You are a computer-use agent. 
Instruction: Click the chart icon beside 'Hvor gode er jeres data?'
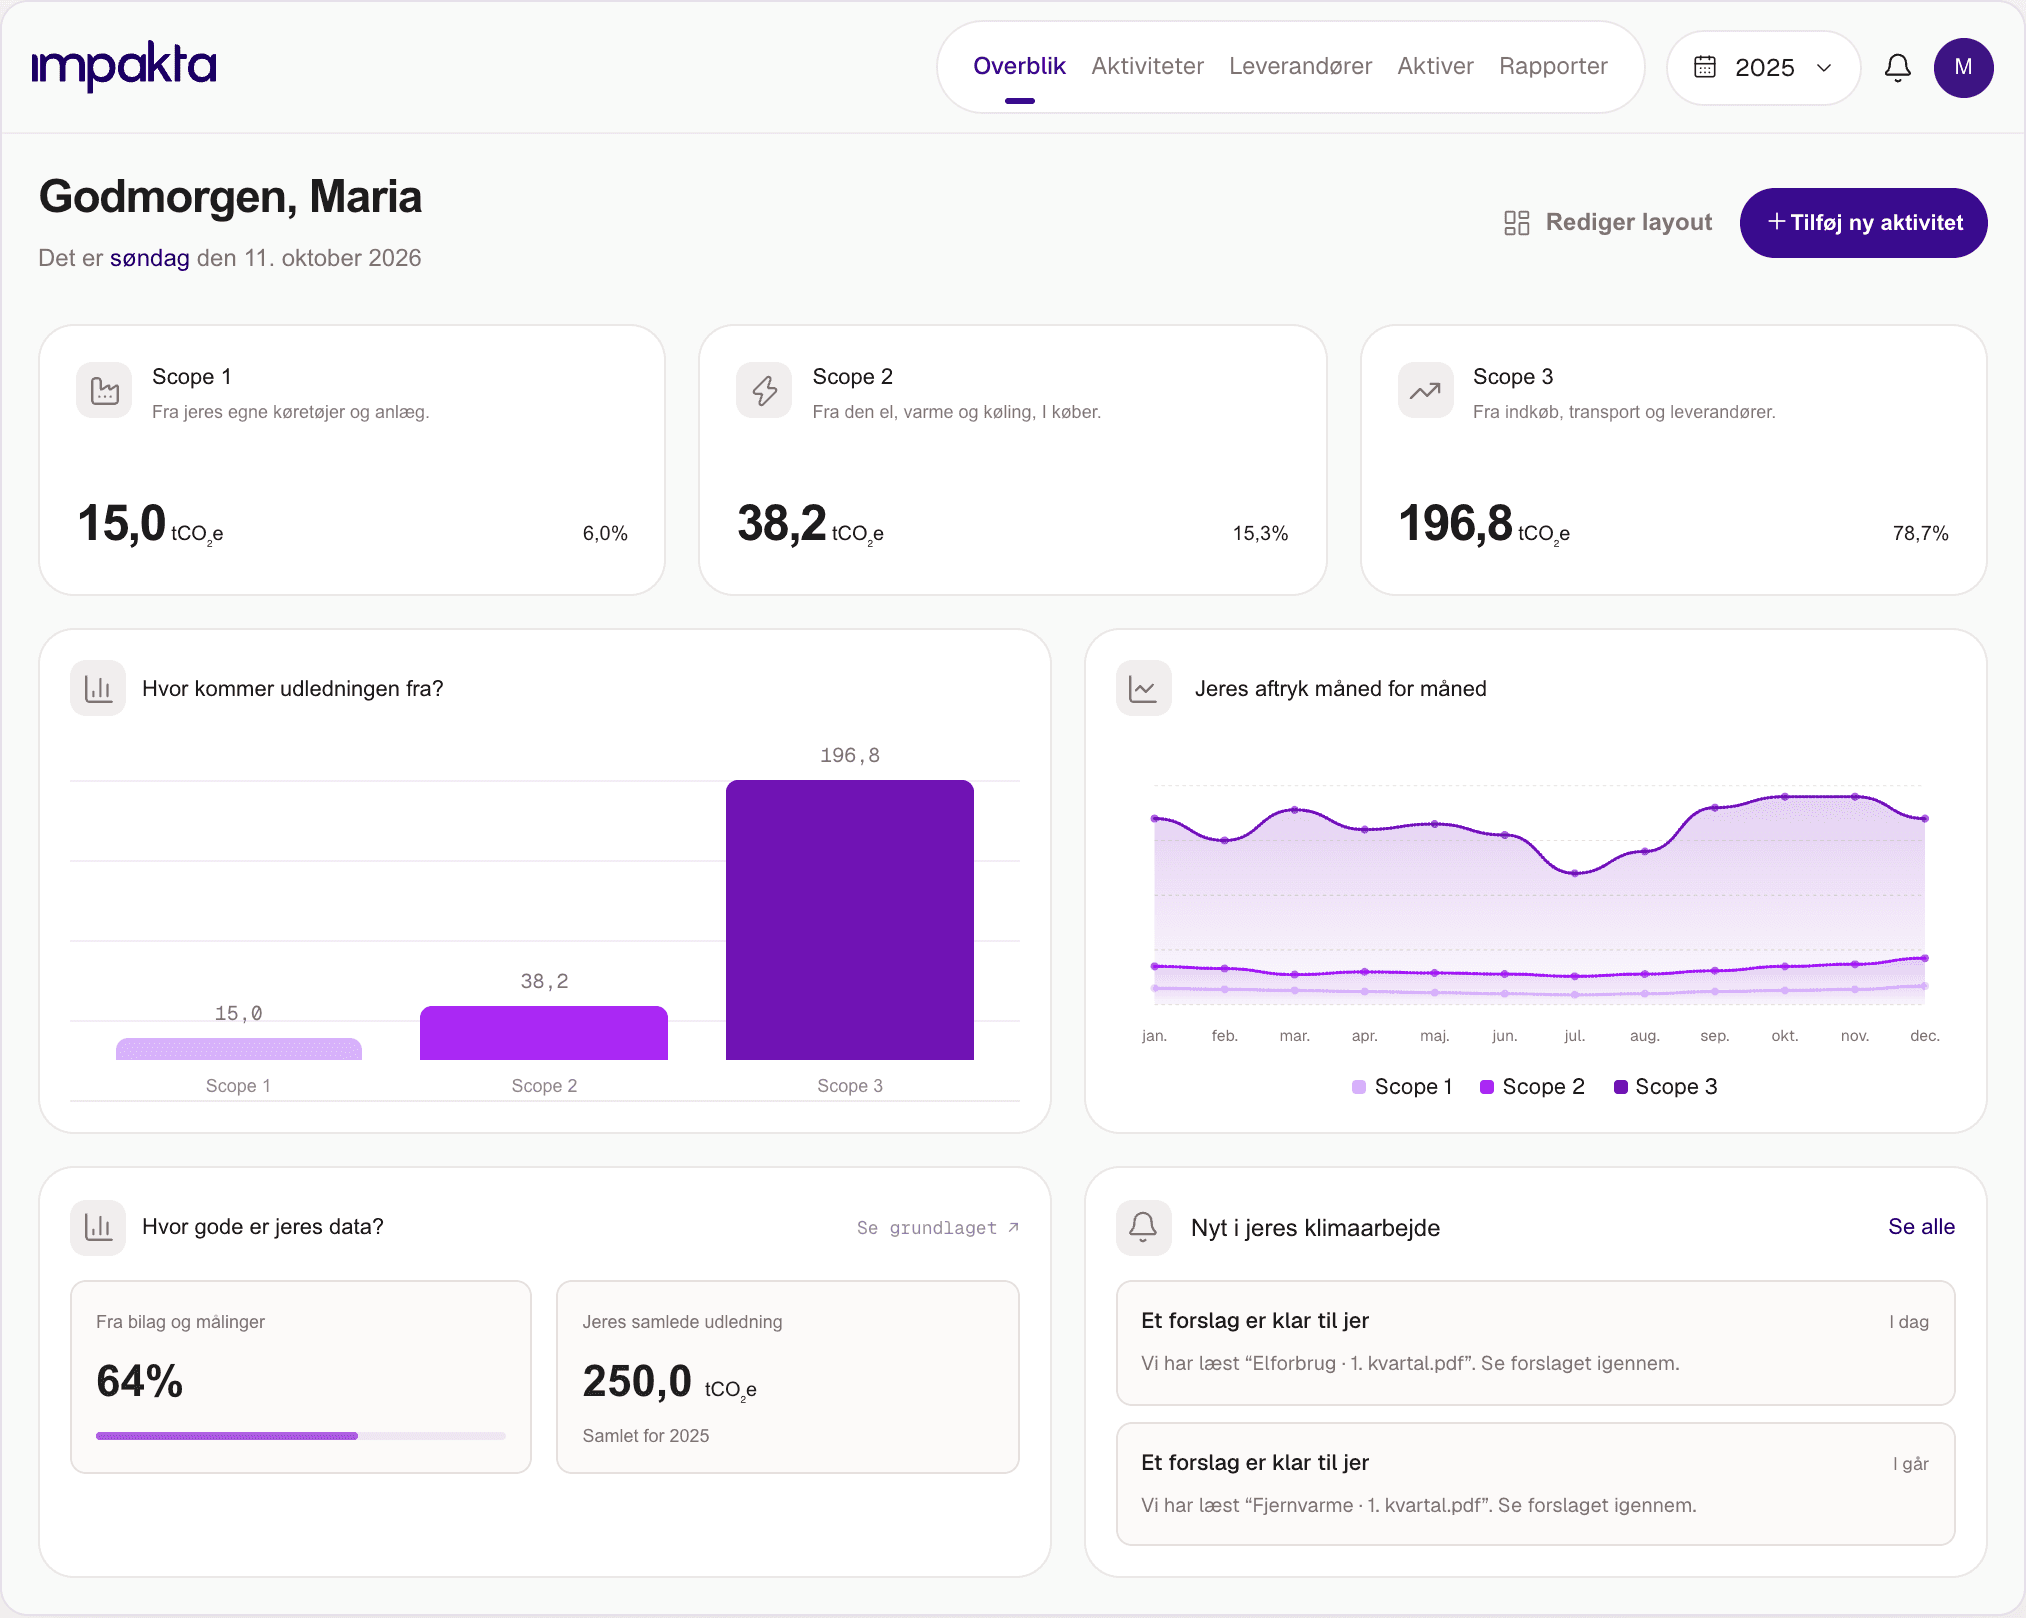click(98, 1227)
